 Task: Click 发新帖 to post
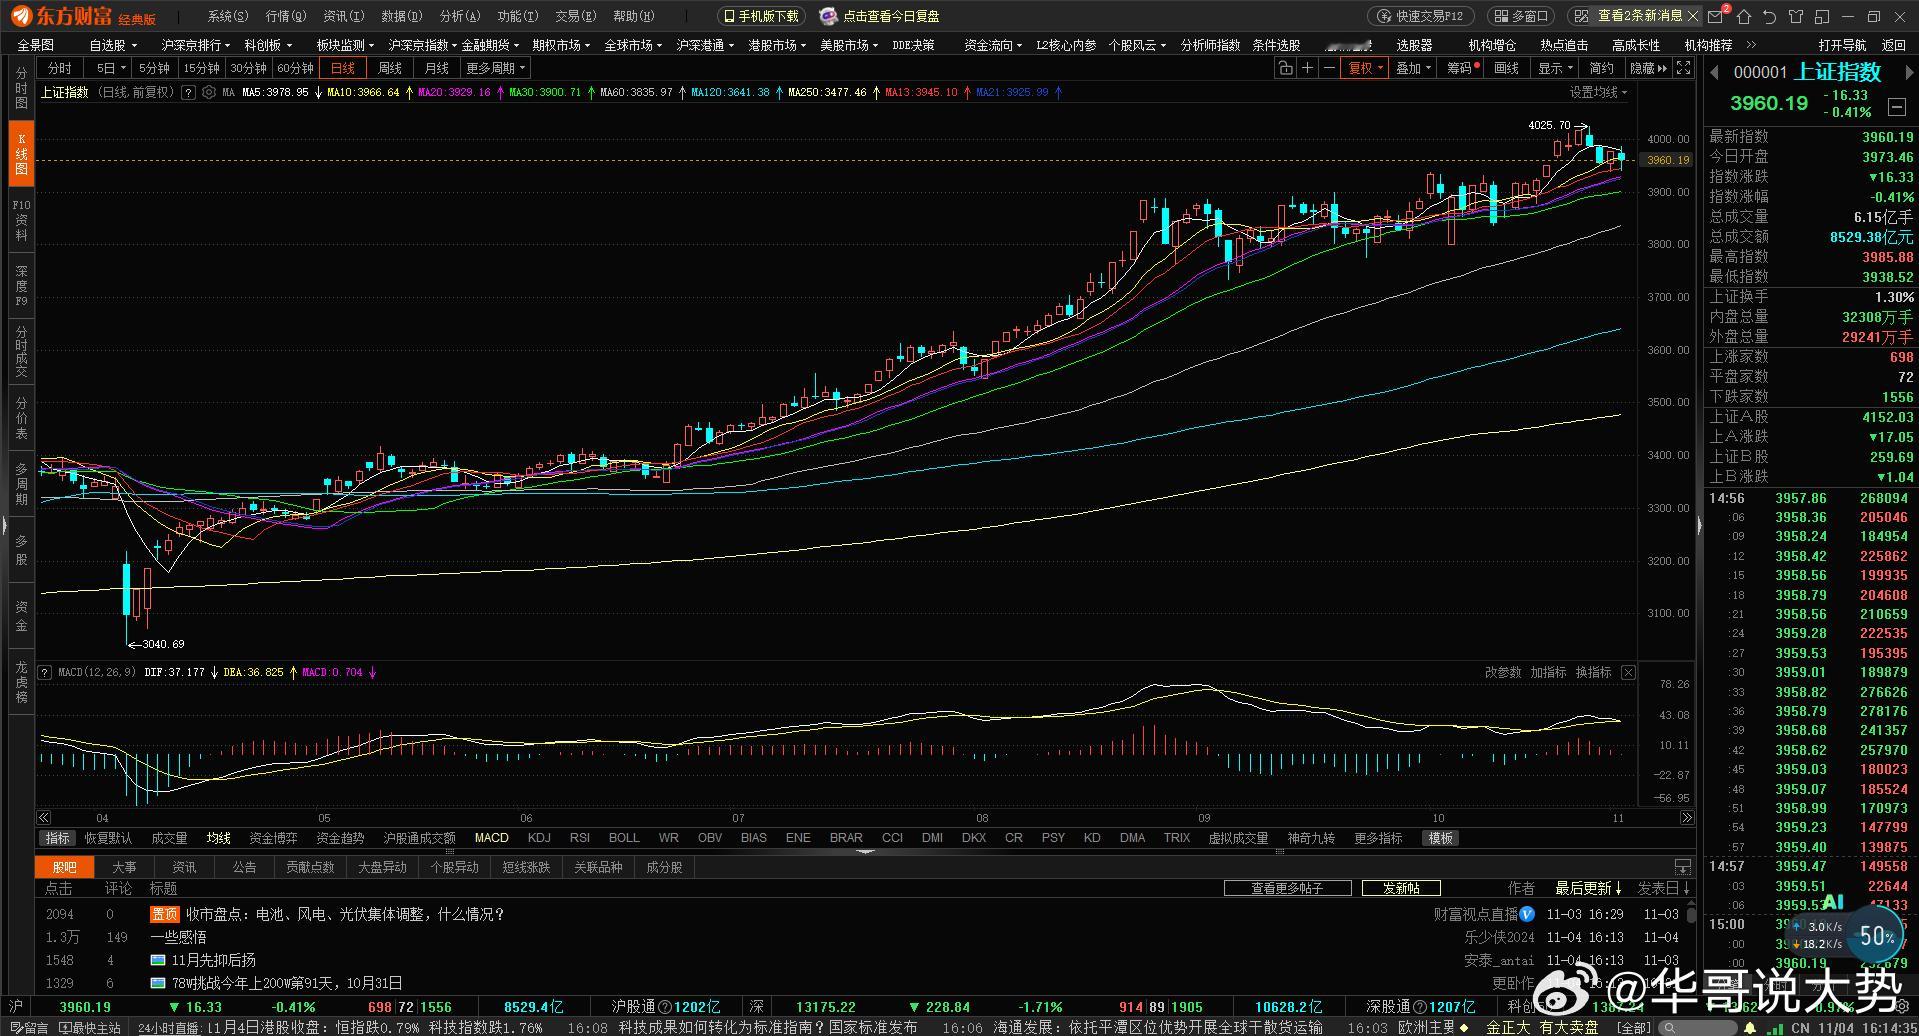pyautogui.click(x=1401, y=888)
